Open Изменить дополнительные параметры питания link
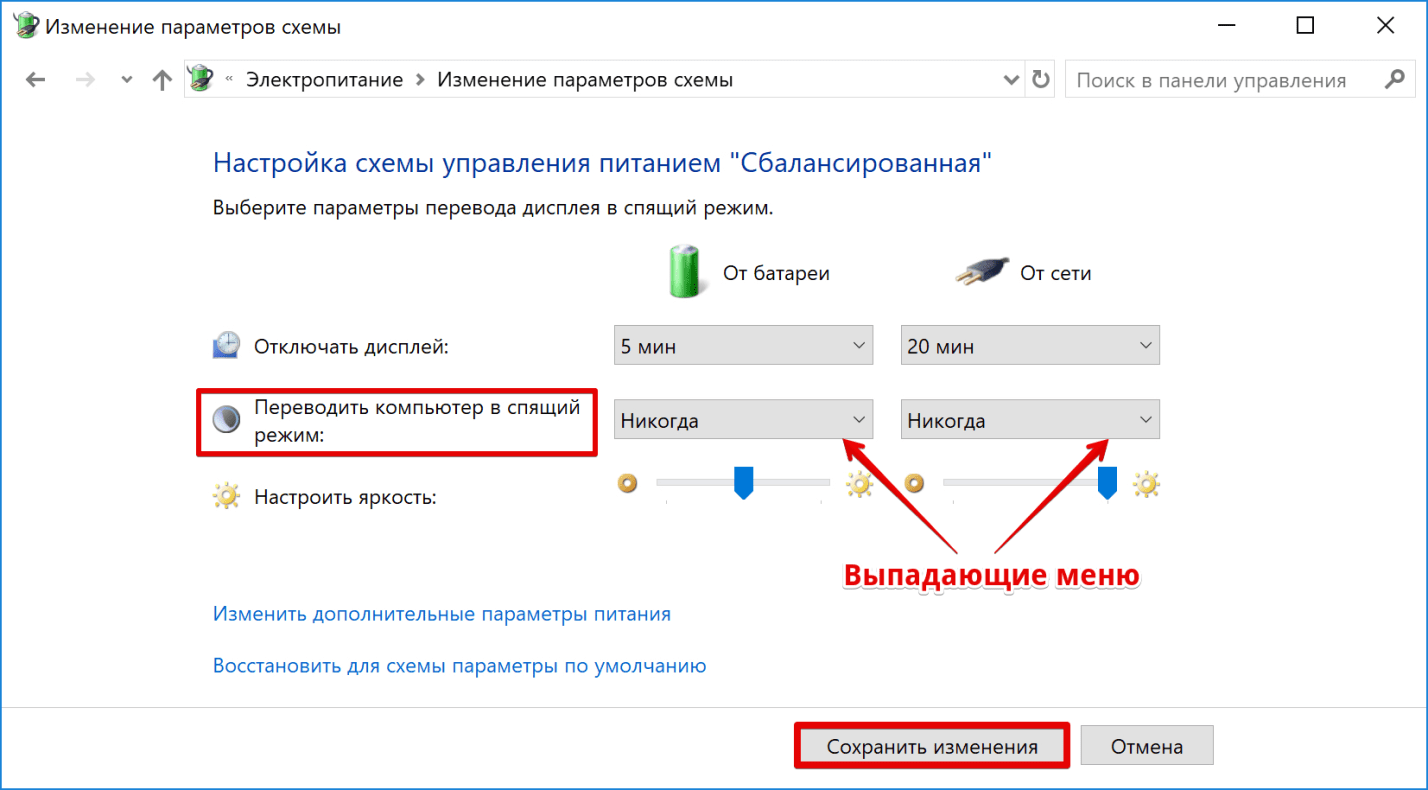Viewport: 1428px width, 790px height. pos(441,614)
